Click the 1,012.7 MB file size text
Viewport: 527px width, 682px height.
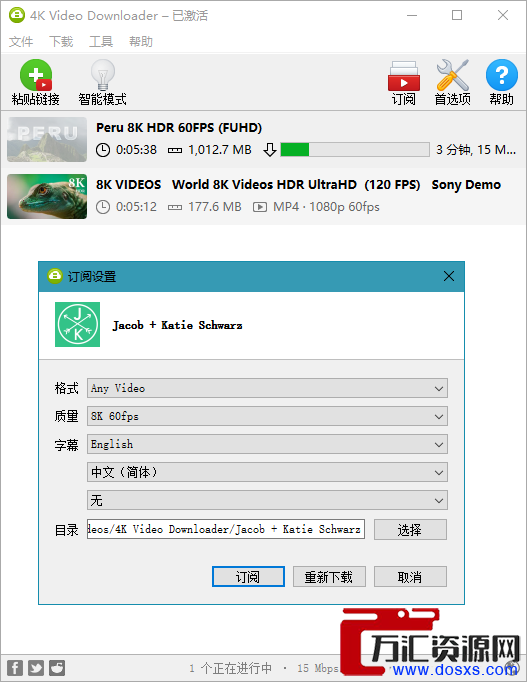[220, 150]
